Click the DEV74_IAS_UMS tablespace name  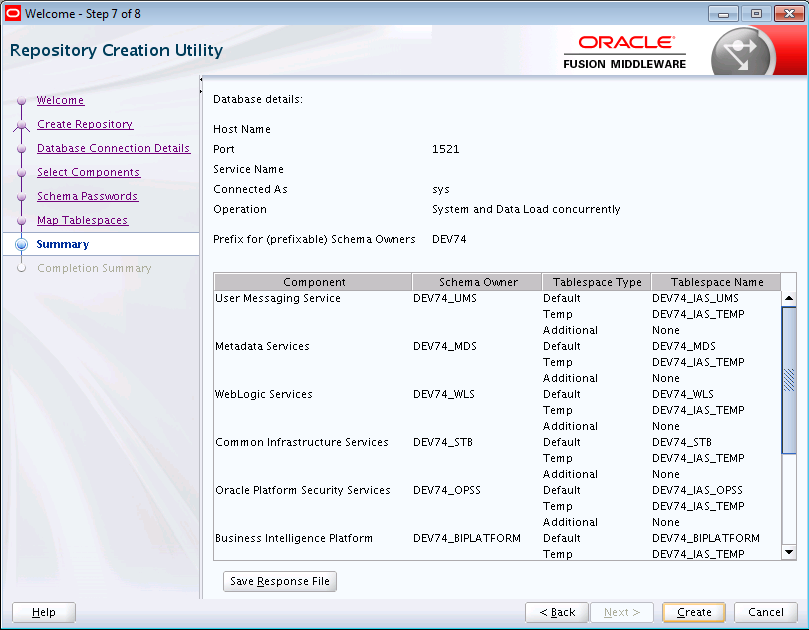click(695, 299)
